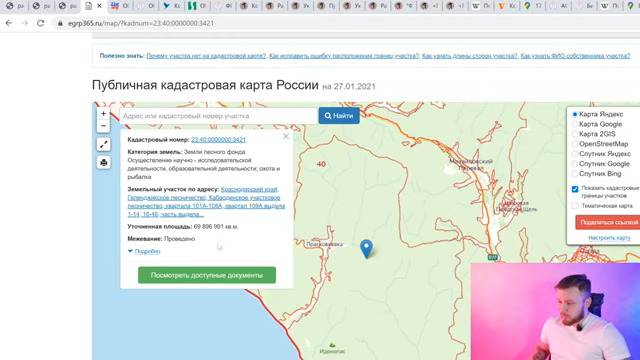
Task: Toggle fullscreen map with the expand arrows icon
Action: [x=103, y=144]
